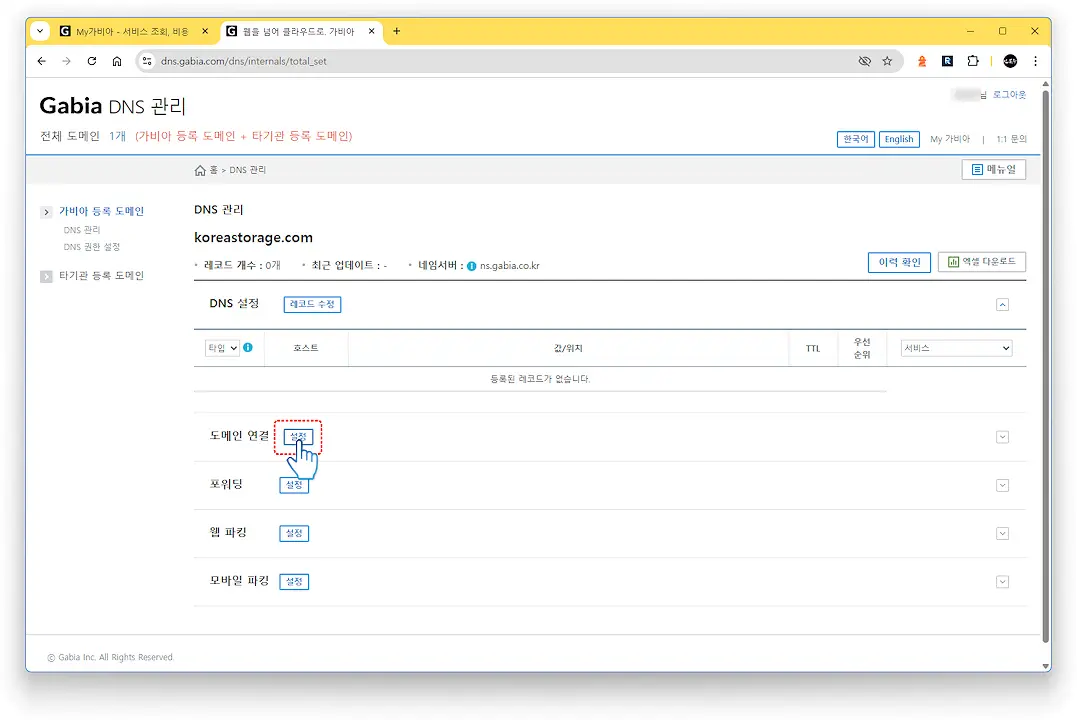This screenshot has height=720, width=1077.
Task: Click DNS 관리 breadcrumb link
Action: coord(247,170)
